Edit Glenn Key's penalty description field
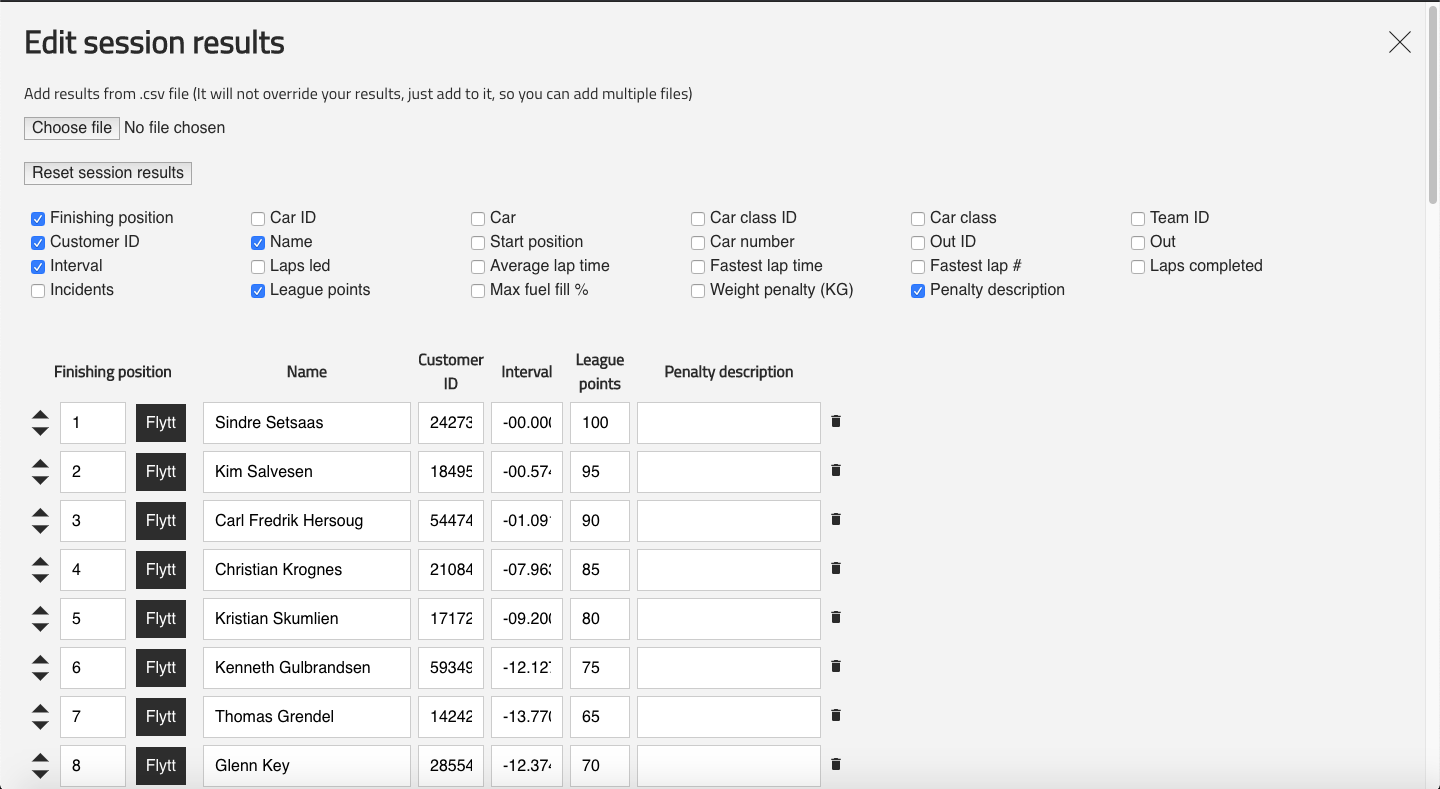The image size is (1440, 789). [x=728, y=765]
